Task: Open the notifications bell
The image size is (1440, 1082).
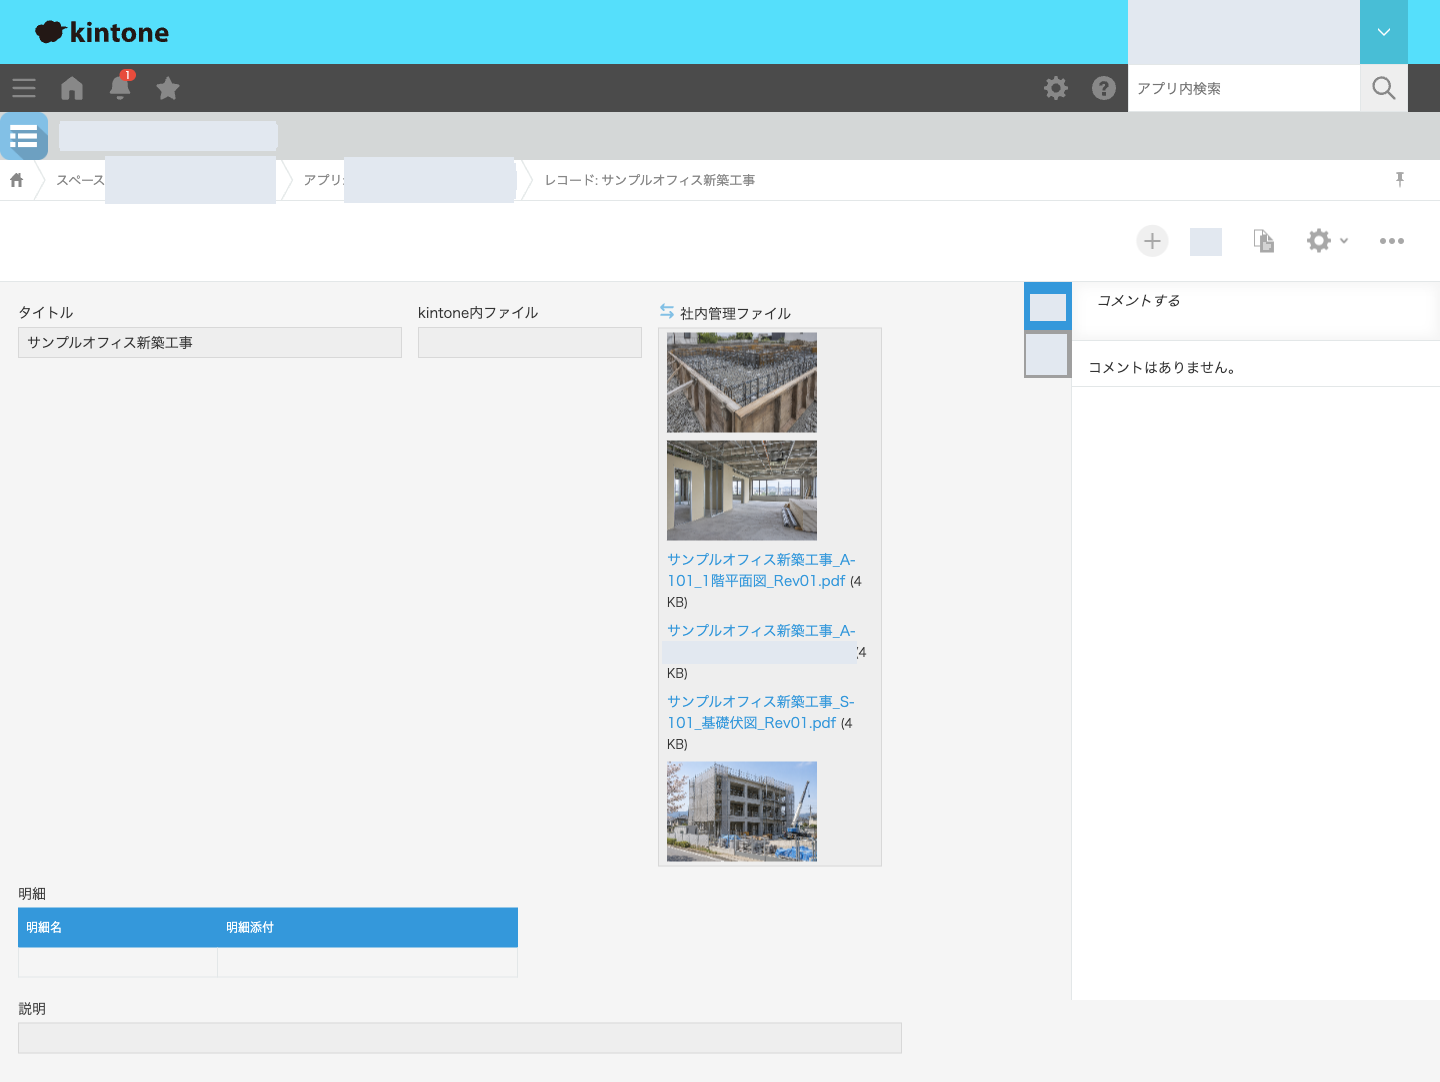Action: 120,87
